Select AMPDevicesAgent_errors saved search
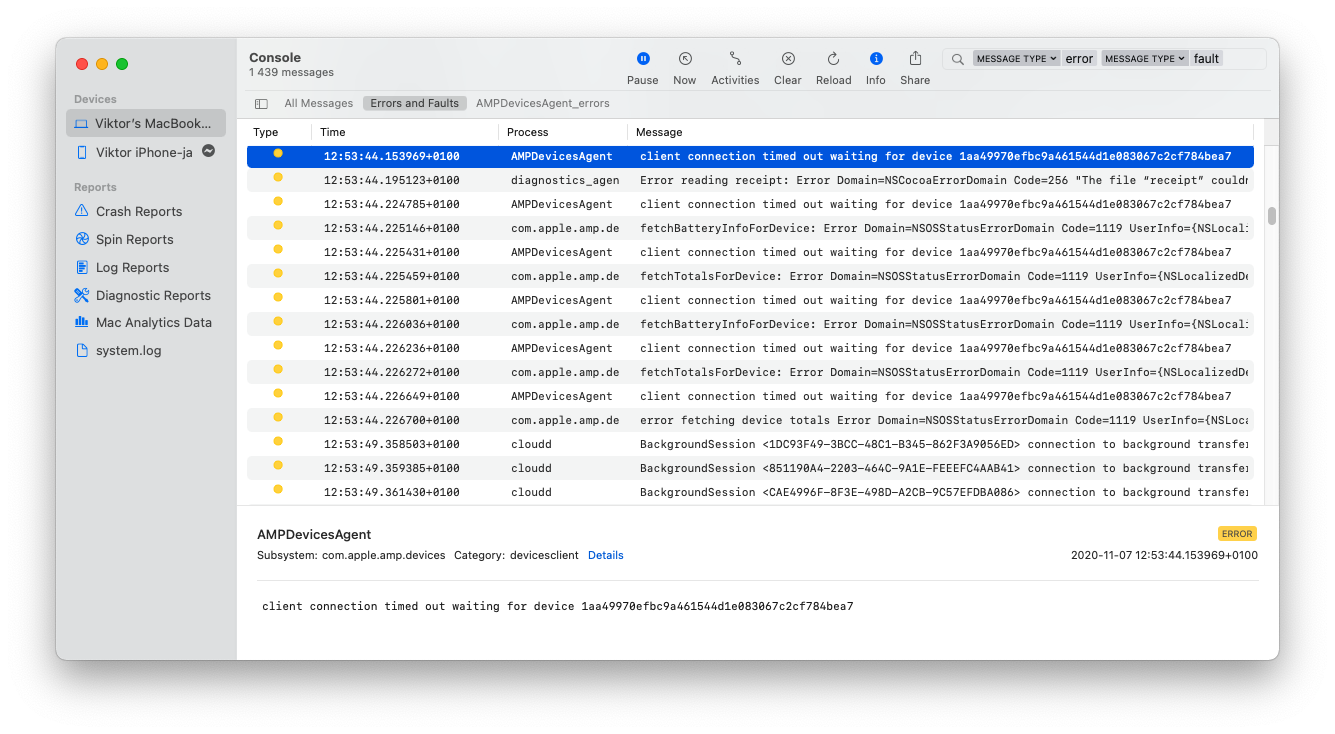The height and width of the screenshot is (734, 1335). [543, 103]
